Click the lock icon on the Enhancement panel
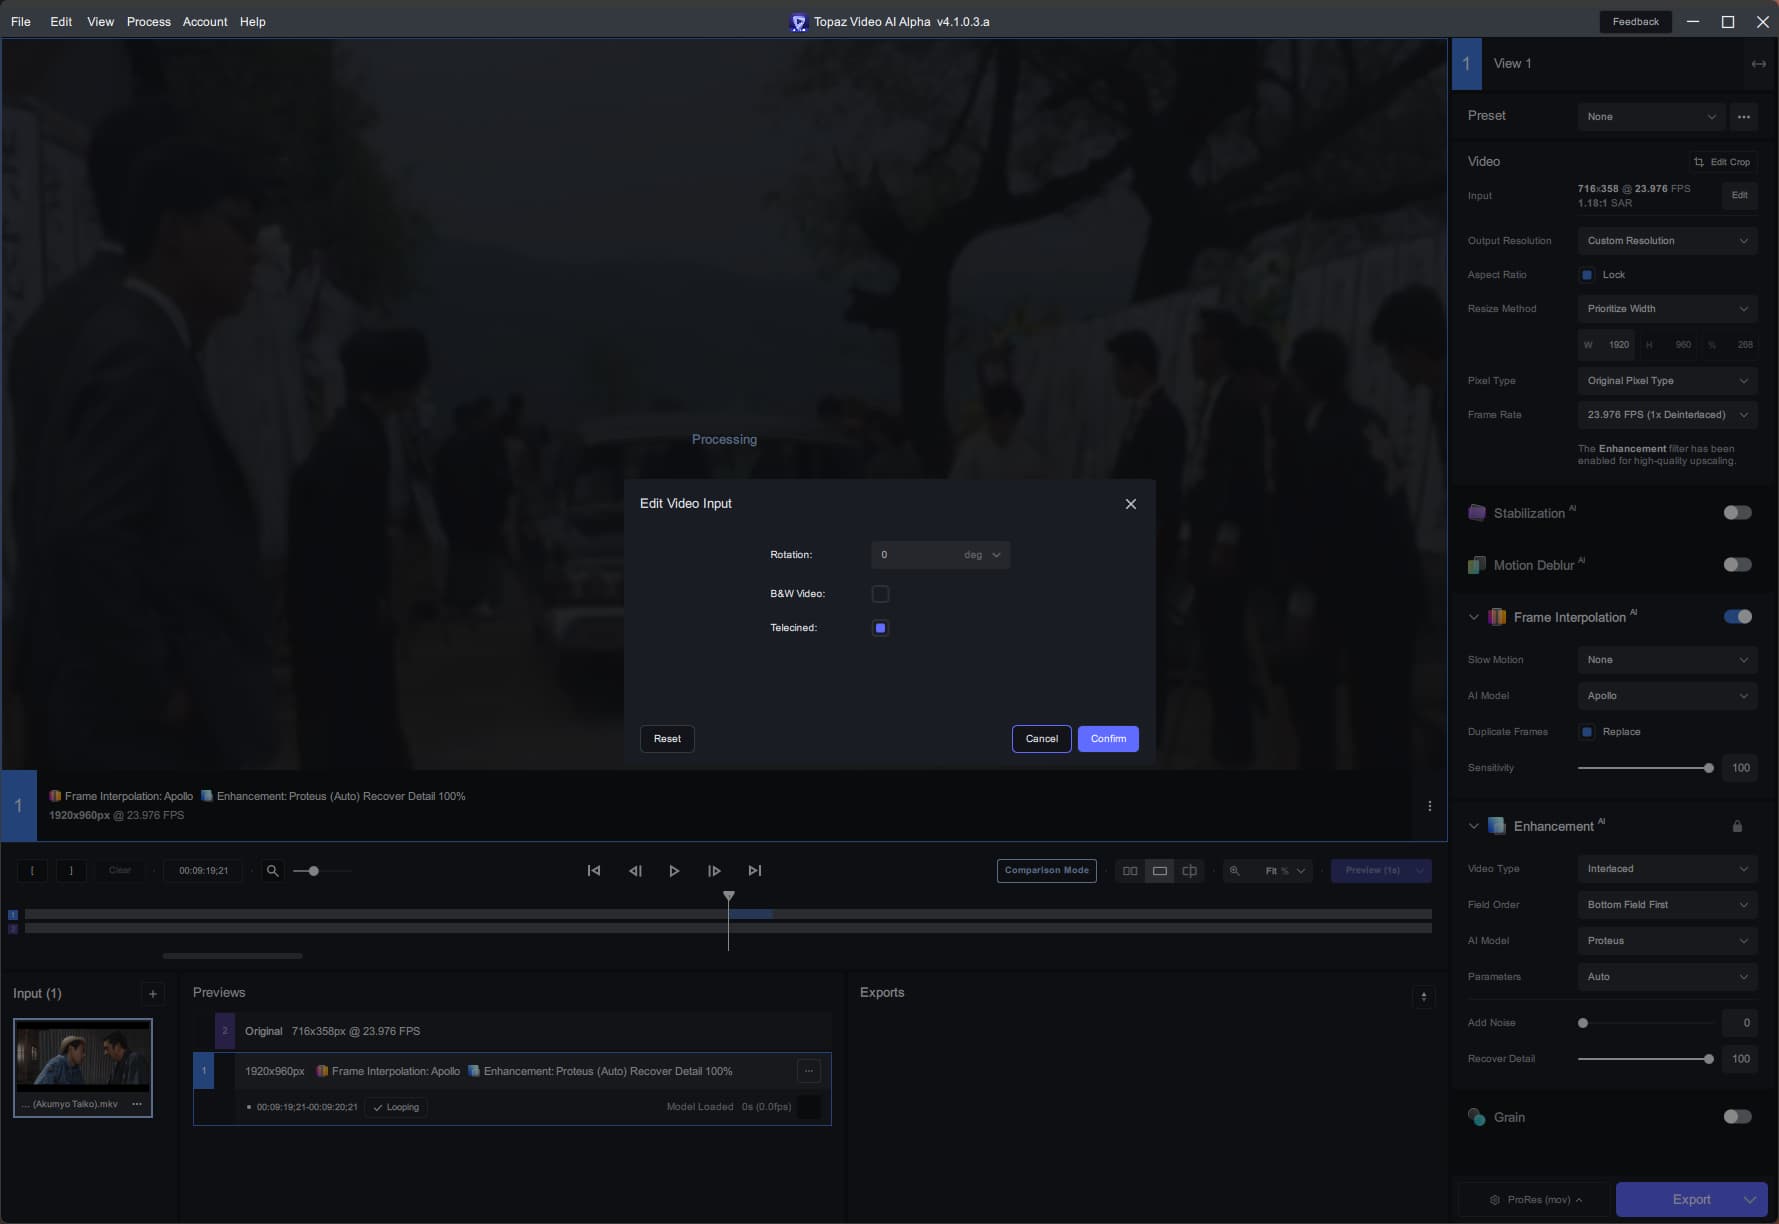 [x=1737, y=826]
